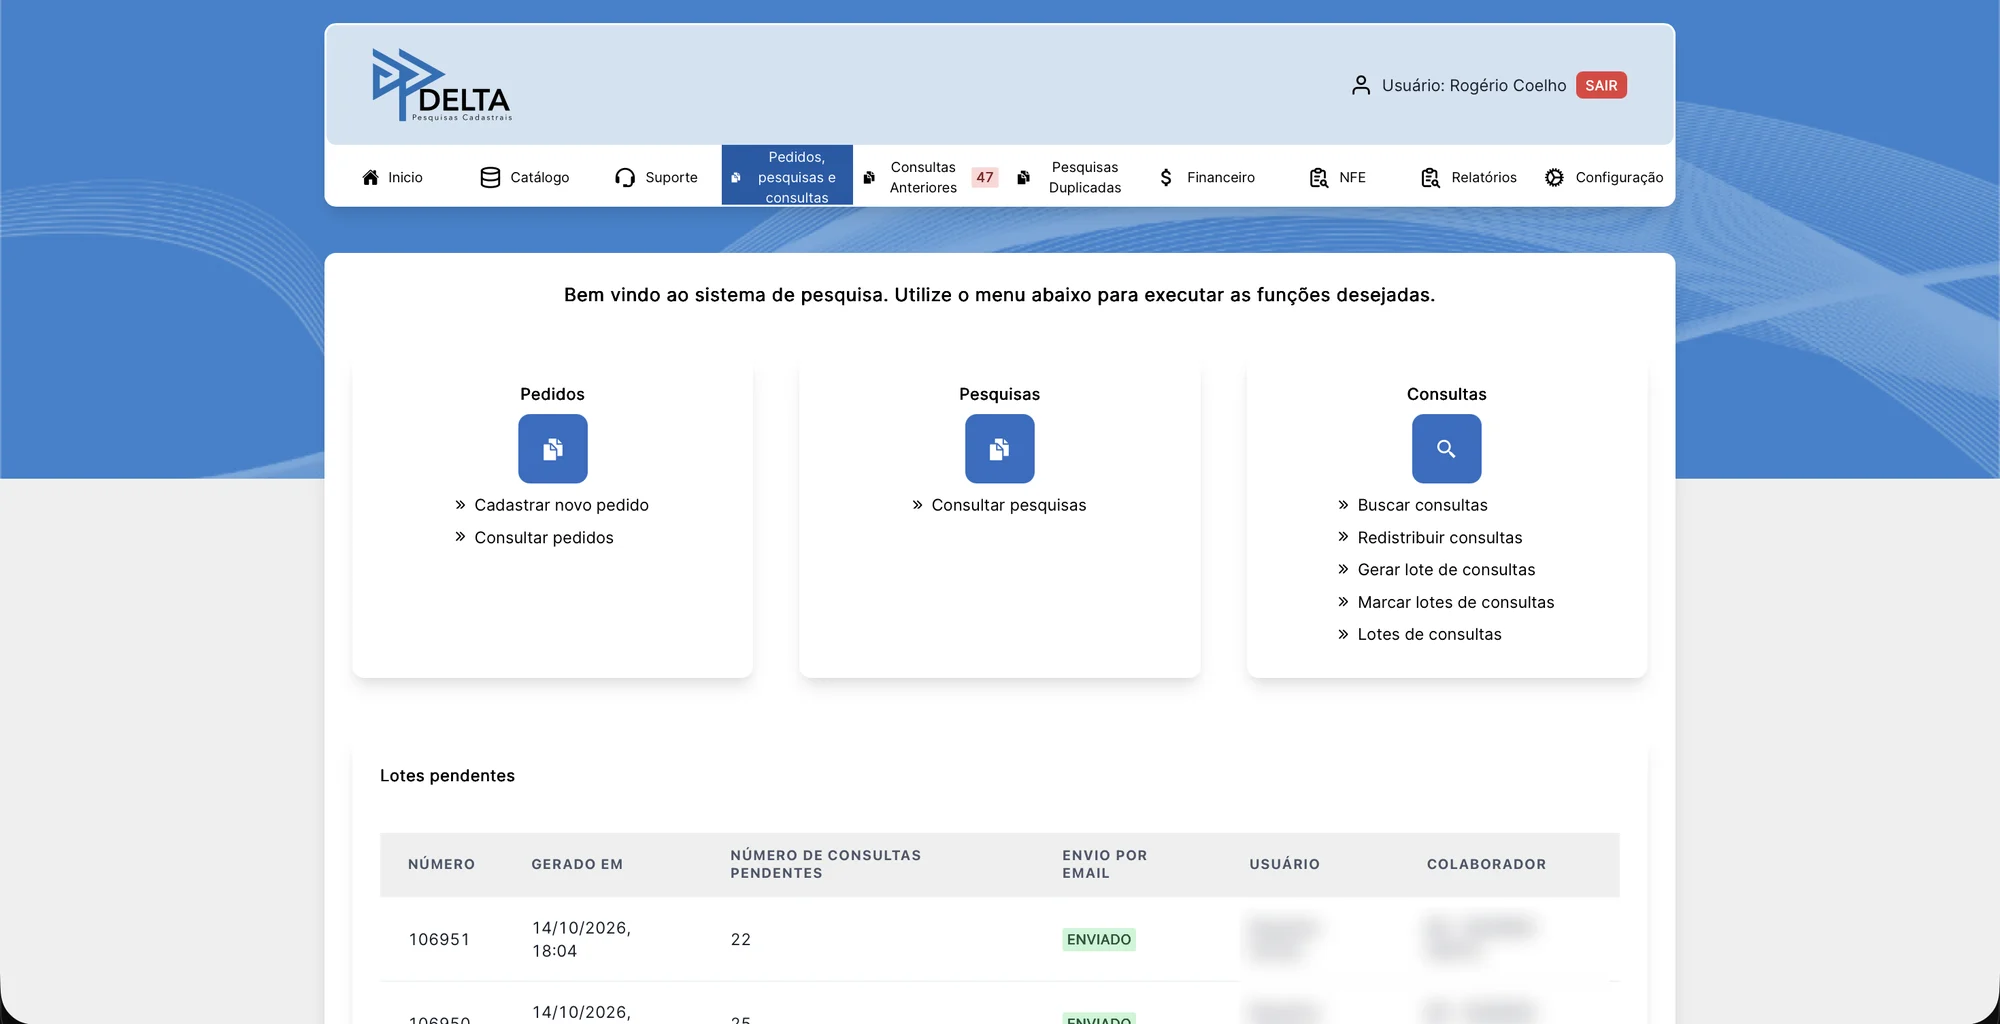The width and height of the screenshot is (2000, 1024).
Task: Open Buscar consultas link
Action: click(1422, 505)
